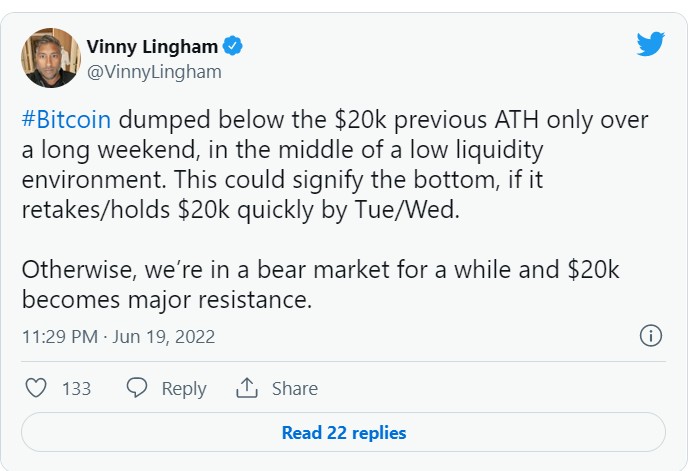Like the tweet with the heart icon

[36, 388]
